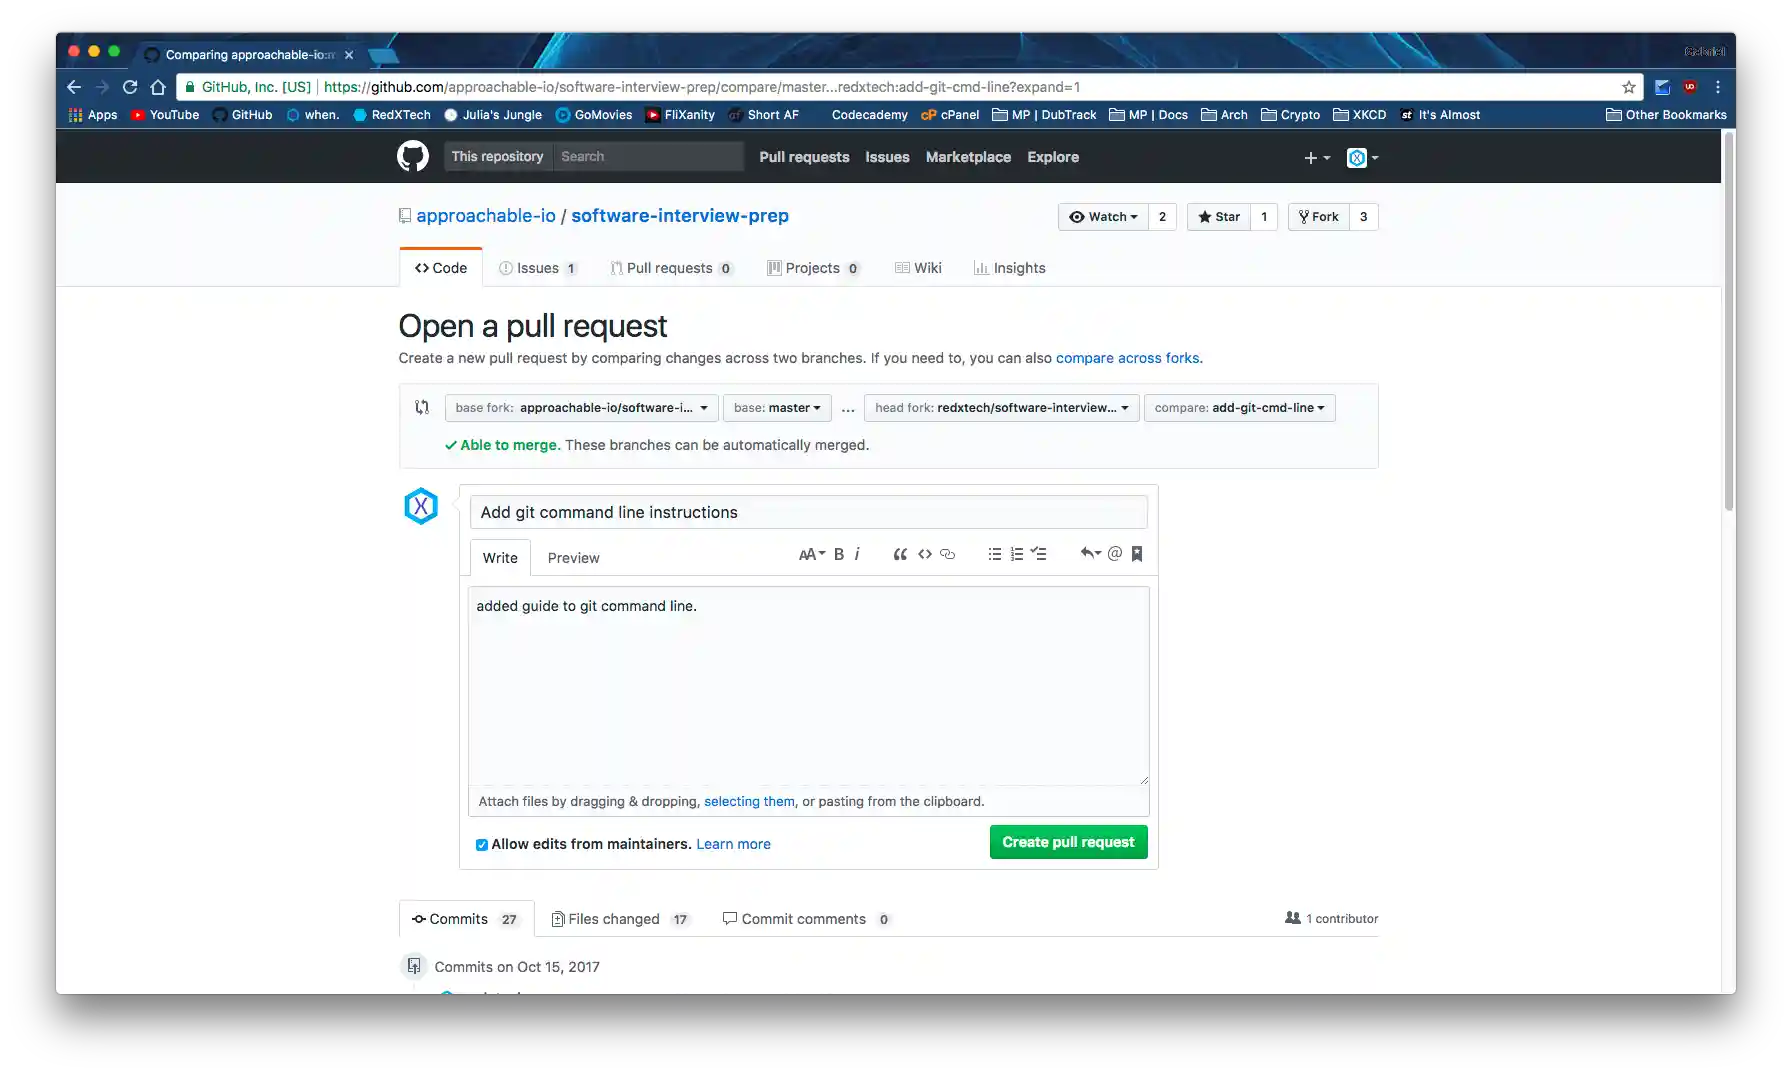Open the user avatar menu

pyautogui.click(x=1362, y=158)
